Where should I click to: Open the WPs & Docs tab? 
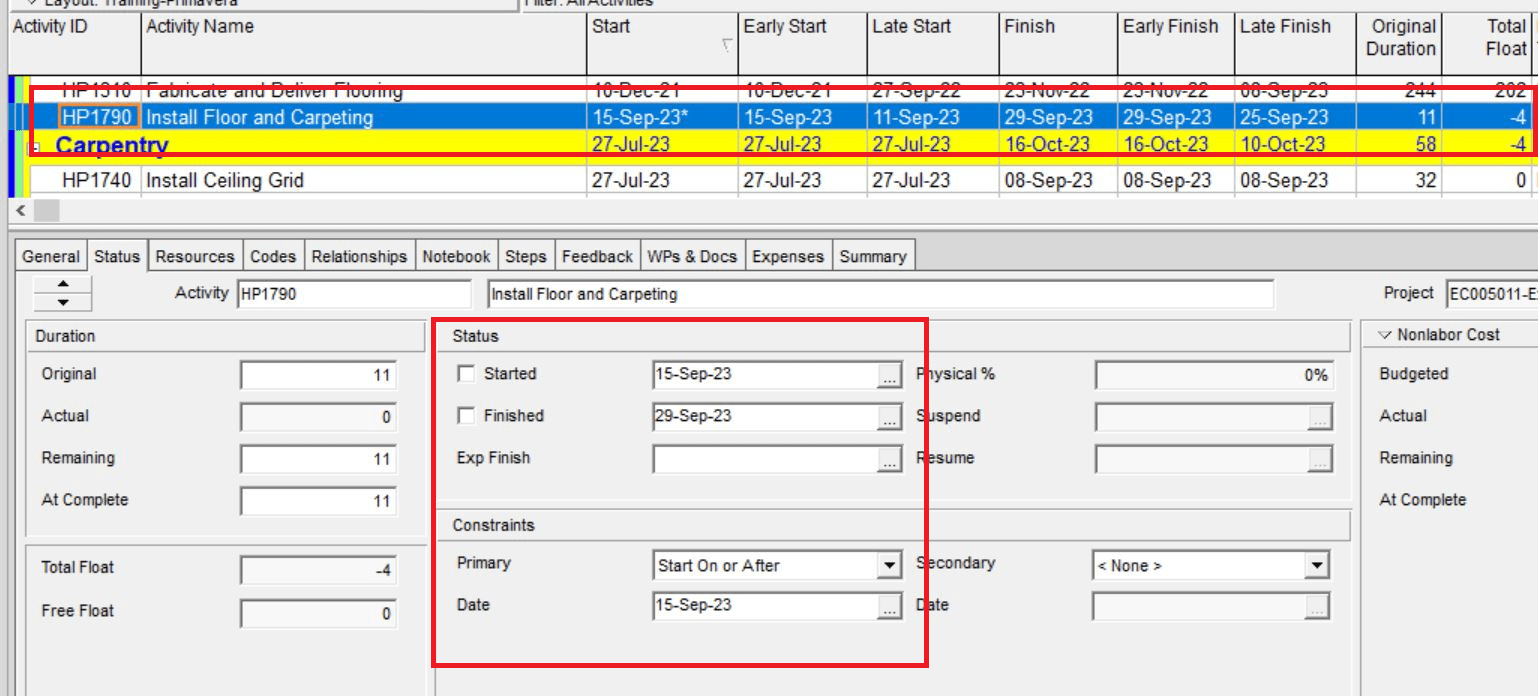[692, 257]
